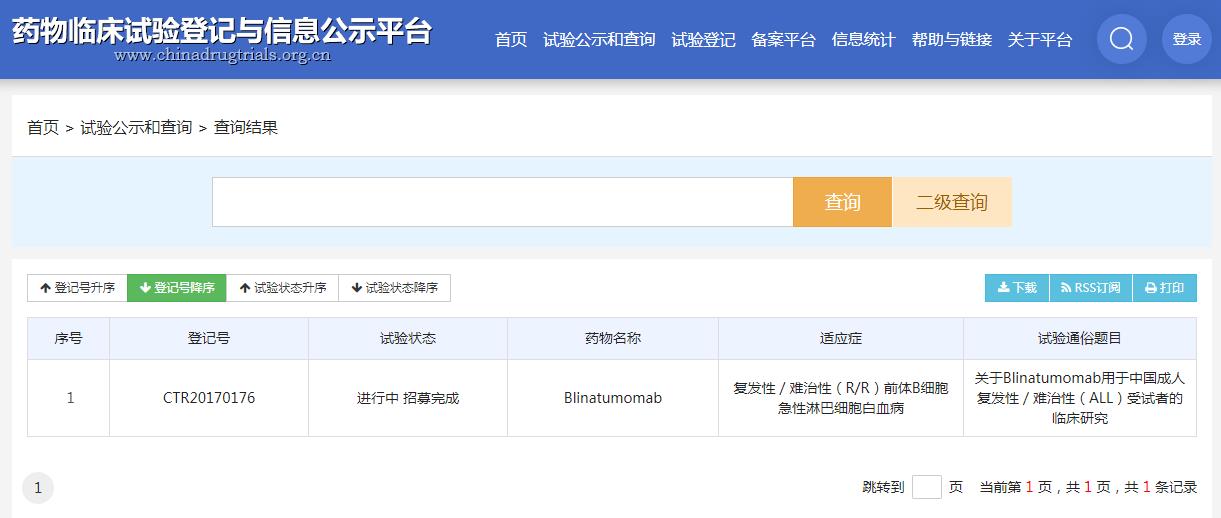Focus the 跳转到 page number input

click(927, 487)
